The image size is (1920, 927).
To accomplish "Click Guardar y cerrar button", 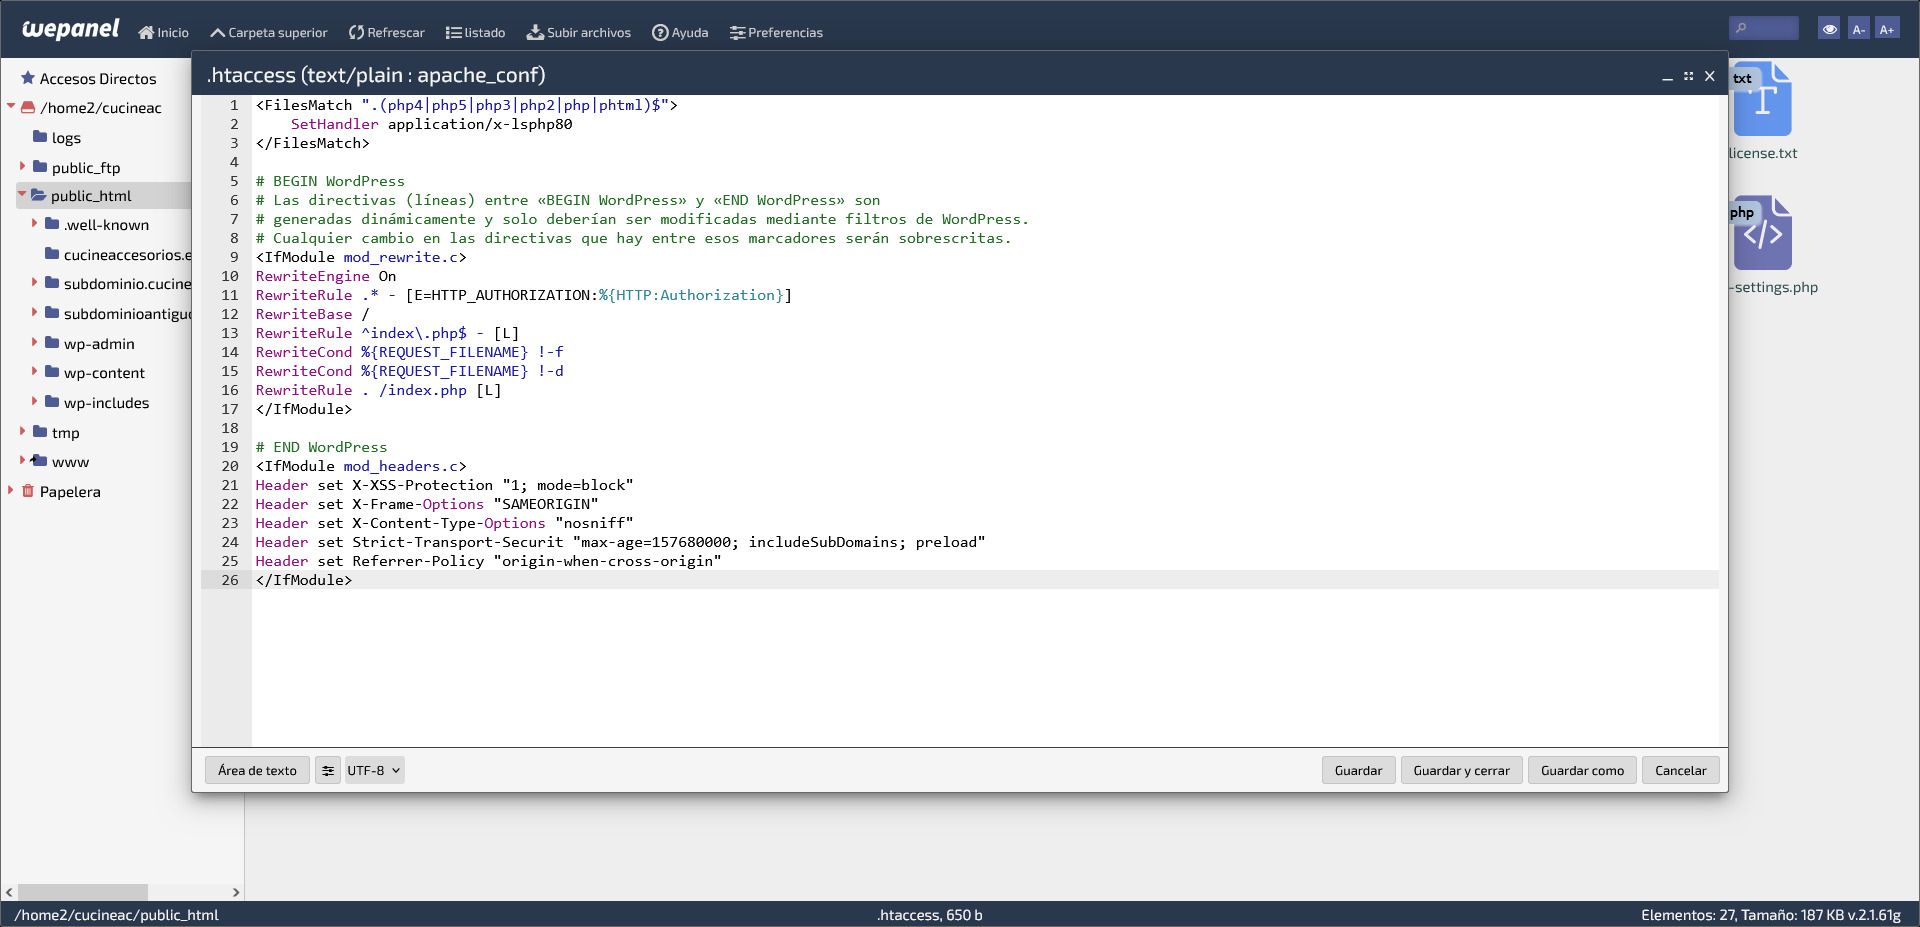I will pos(1461,770).
